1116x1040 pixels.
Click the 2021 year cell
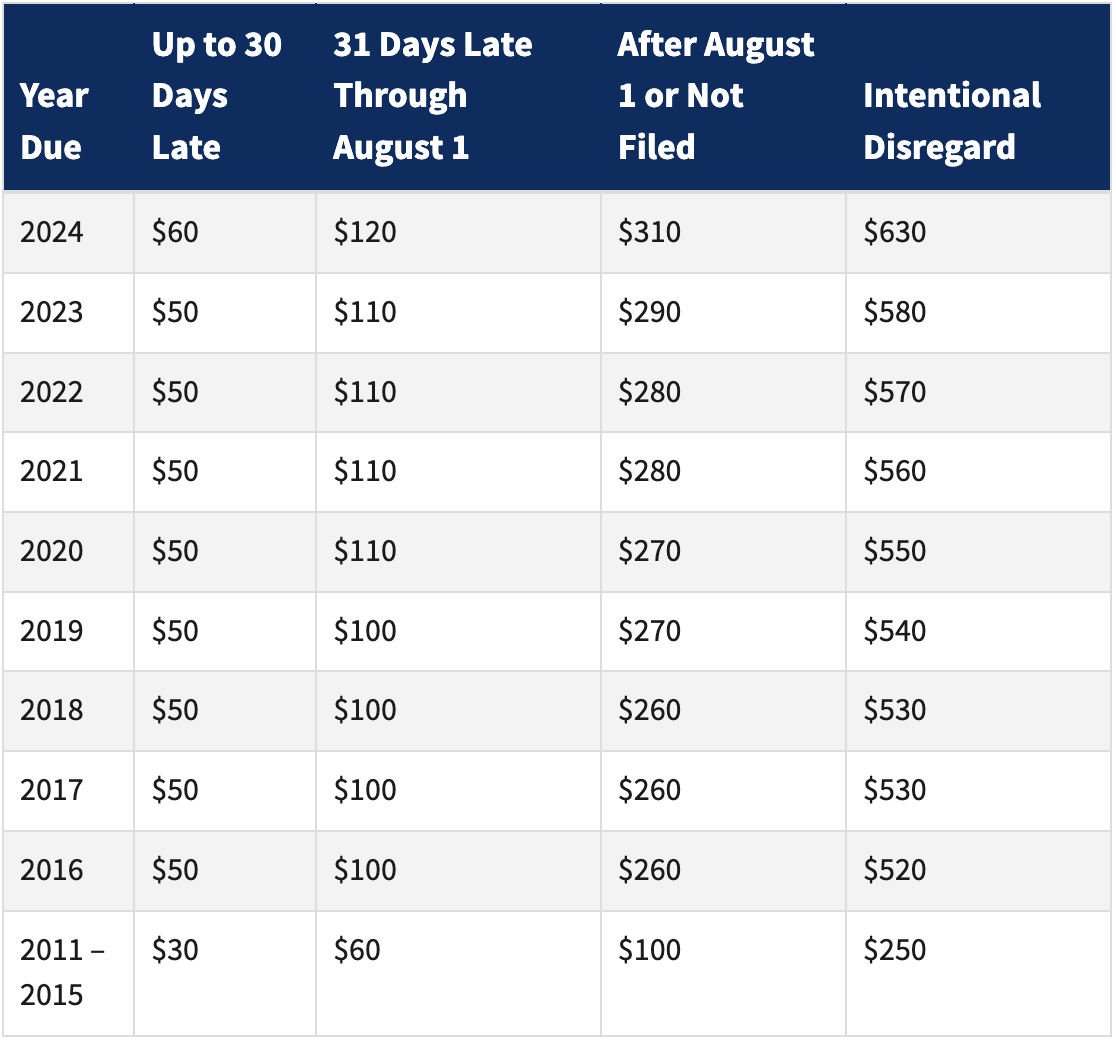[x=52, y=471]
